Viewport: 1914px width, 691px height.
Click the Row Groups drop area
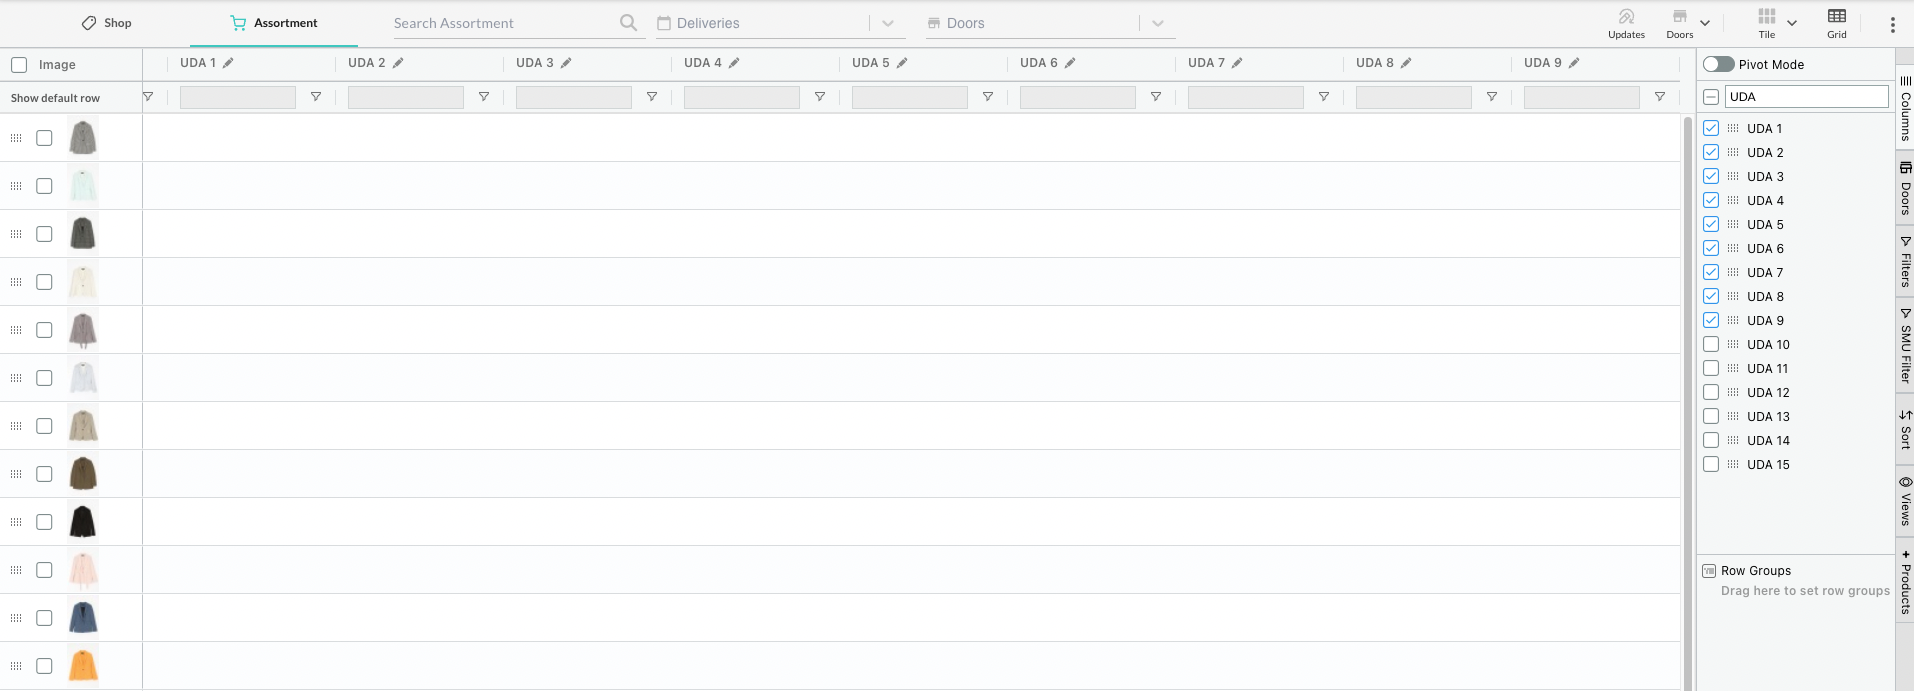(x=1805, y=591)
